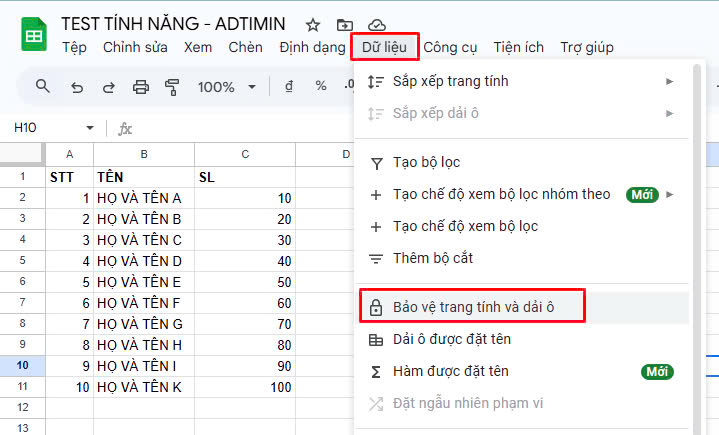Viewport: 719px width, 435px height.
Task: Click cell with value 100
Action: tap(245, 387)
